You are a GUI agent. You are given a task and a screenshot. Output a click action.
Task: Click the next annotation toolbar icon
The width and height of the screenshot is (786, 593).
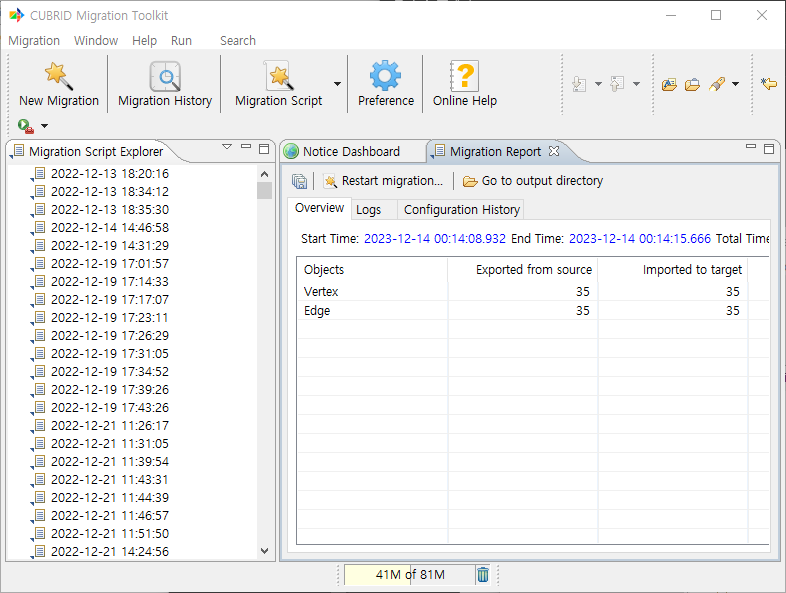coord(579,84)
